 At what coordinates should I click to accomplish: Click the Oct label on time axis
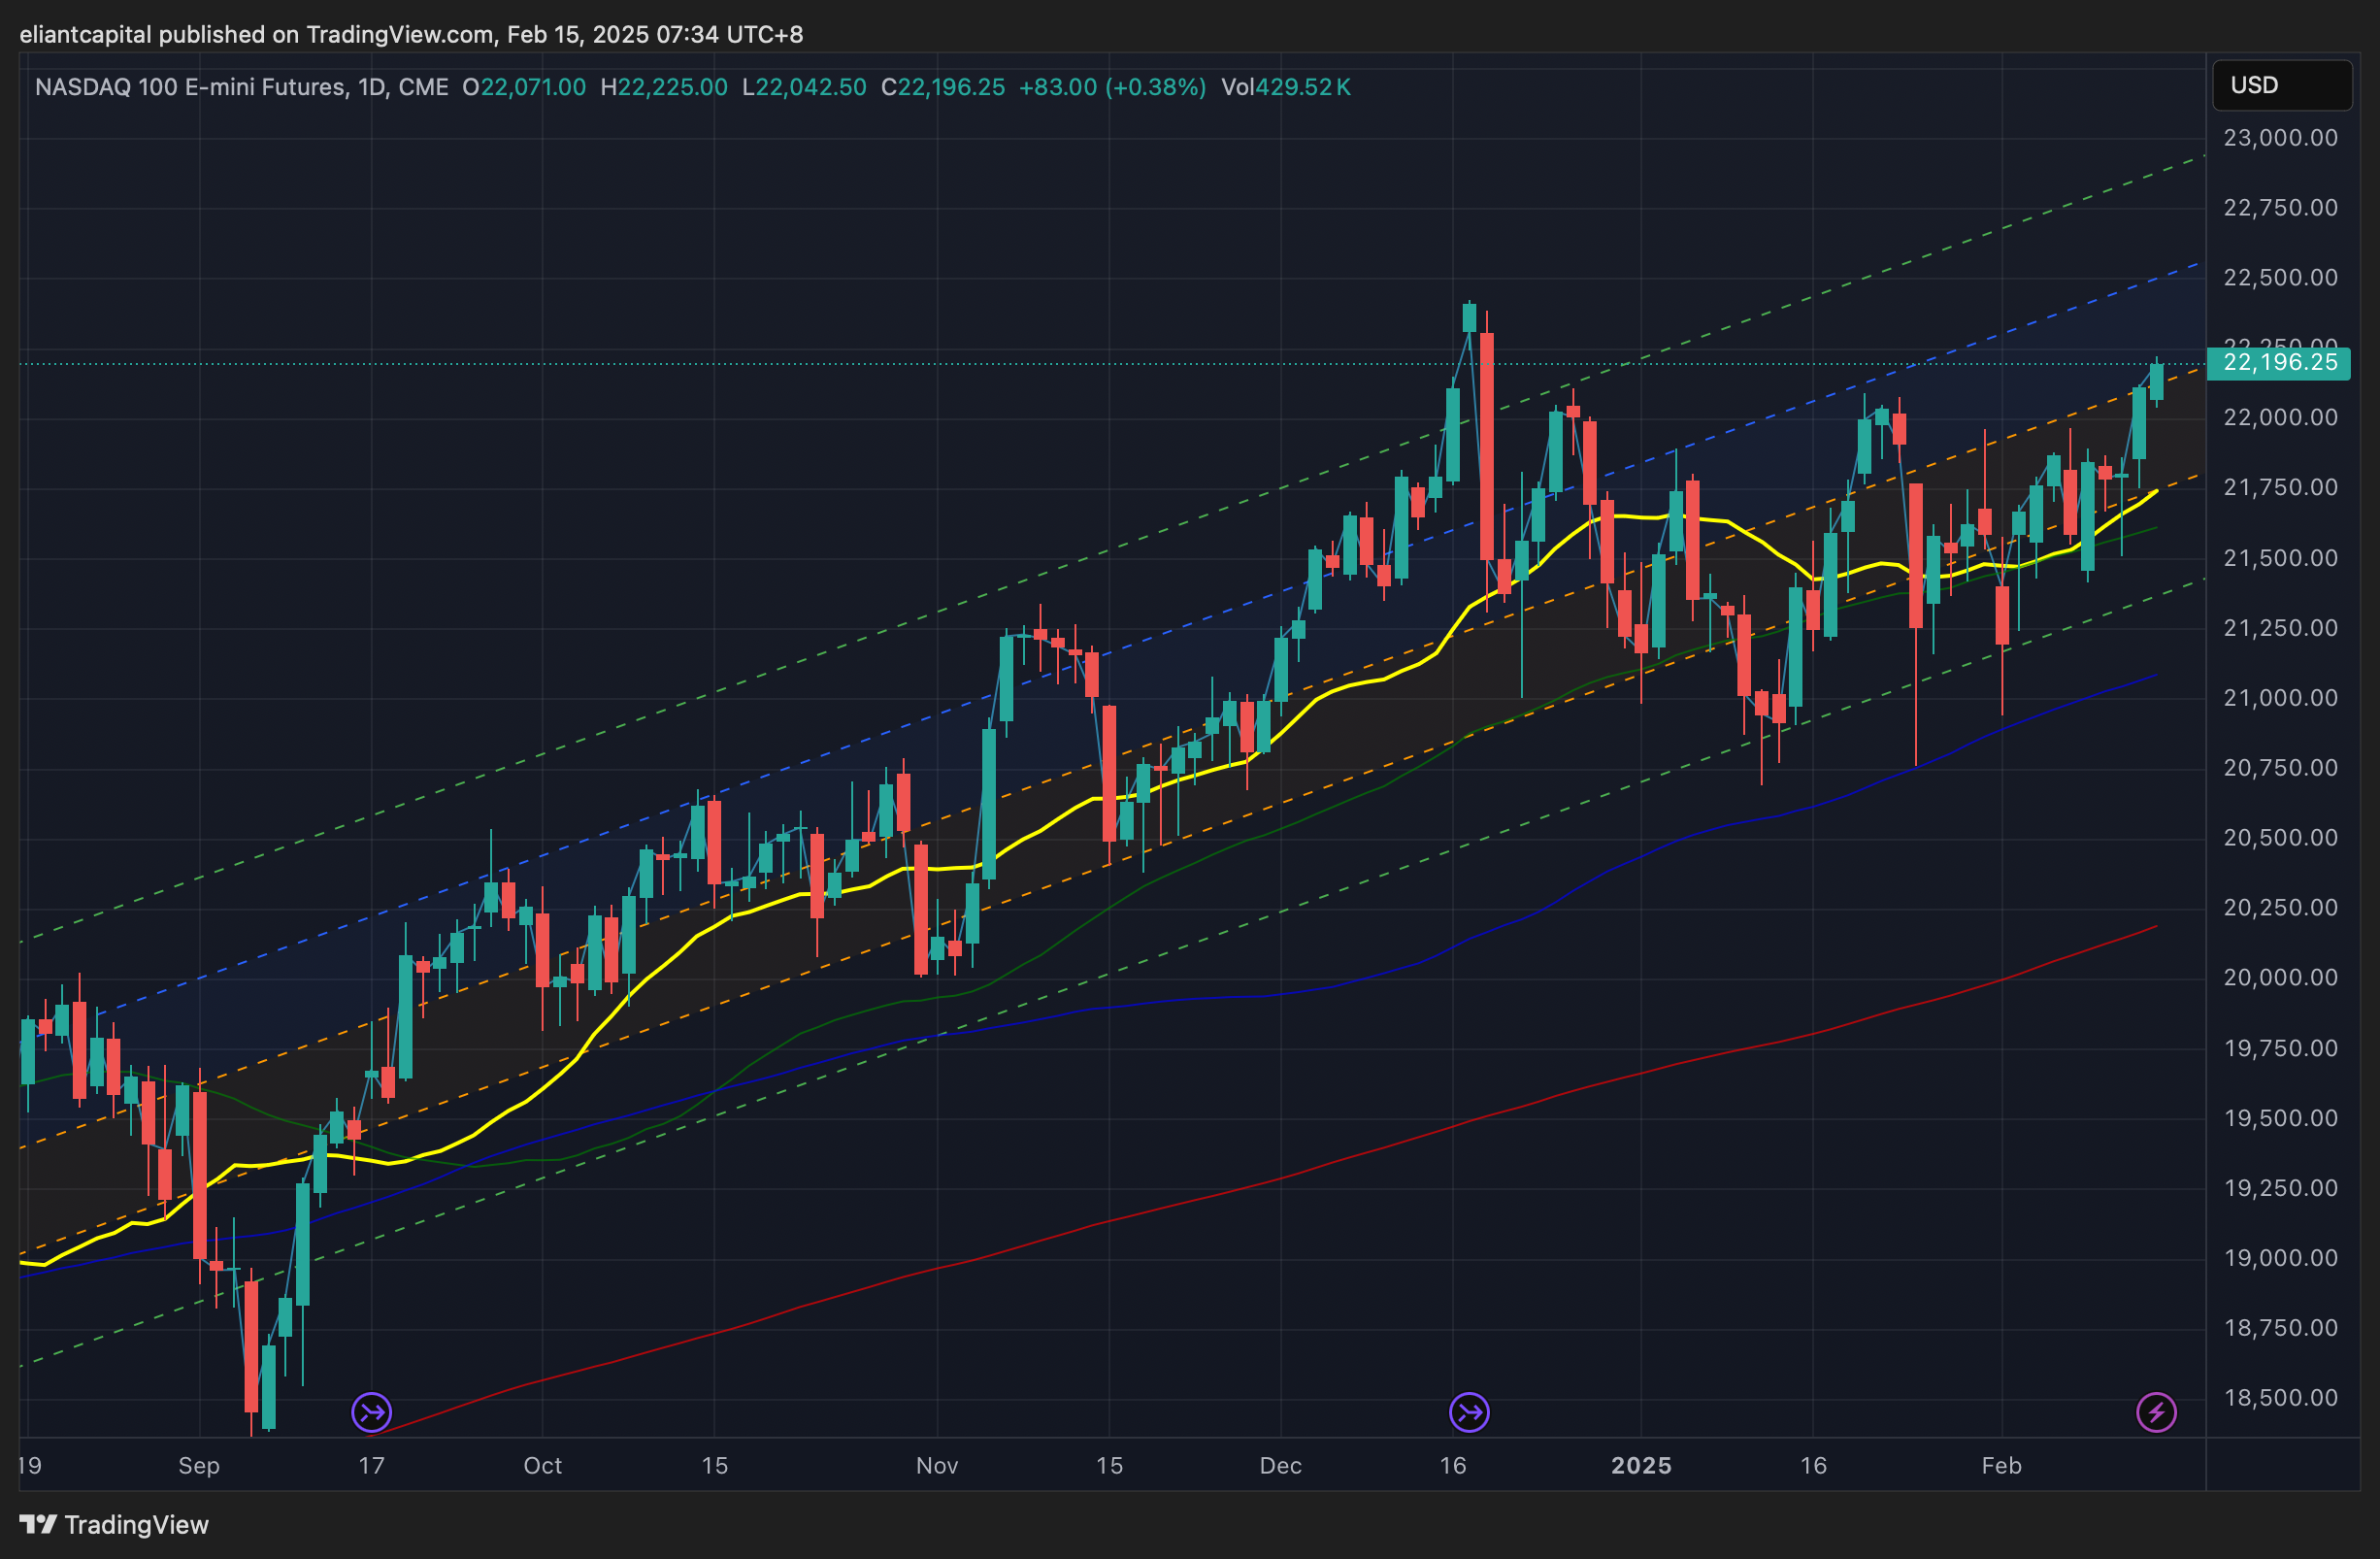[542, 1465]
